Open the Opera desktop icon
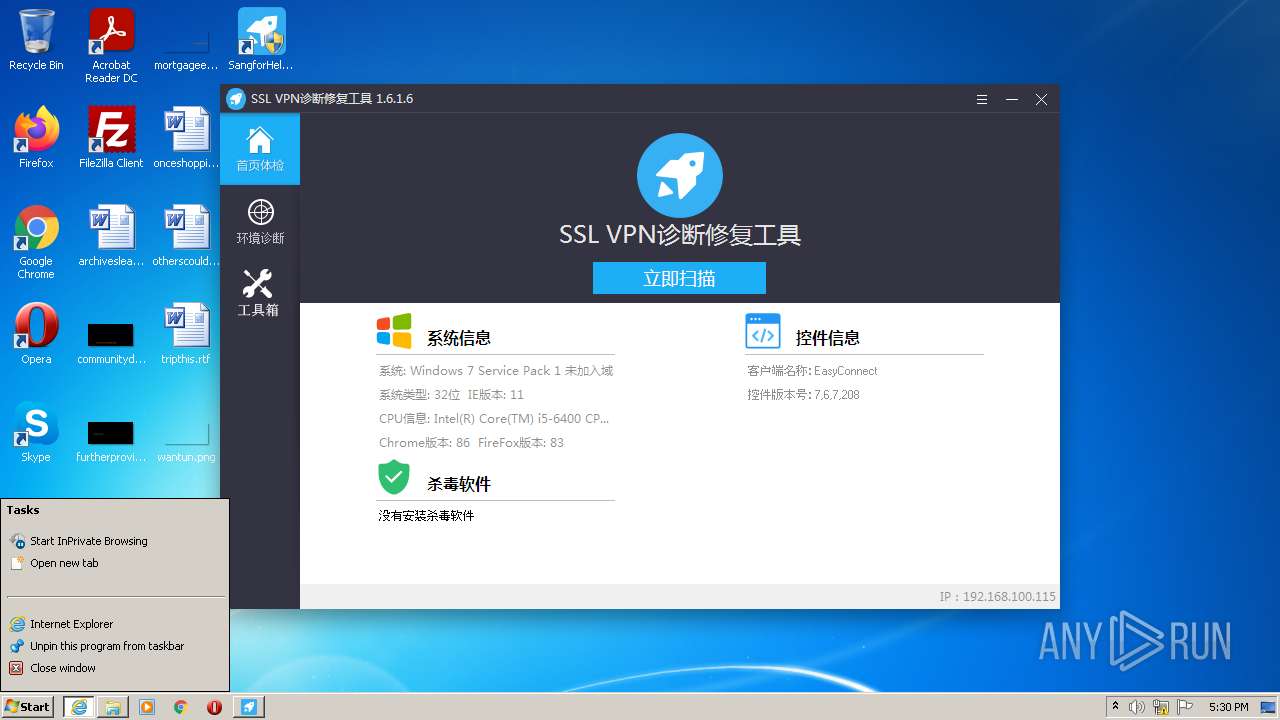1280x720 pixels. (x=36, y=334)
